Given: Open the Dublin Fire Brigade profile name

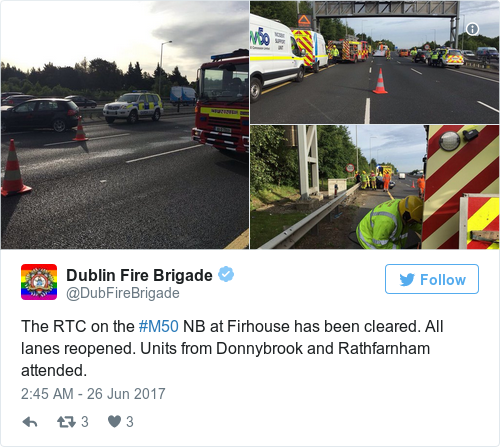Looking at the screenshot, I should [x=139, y=275].
